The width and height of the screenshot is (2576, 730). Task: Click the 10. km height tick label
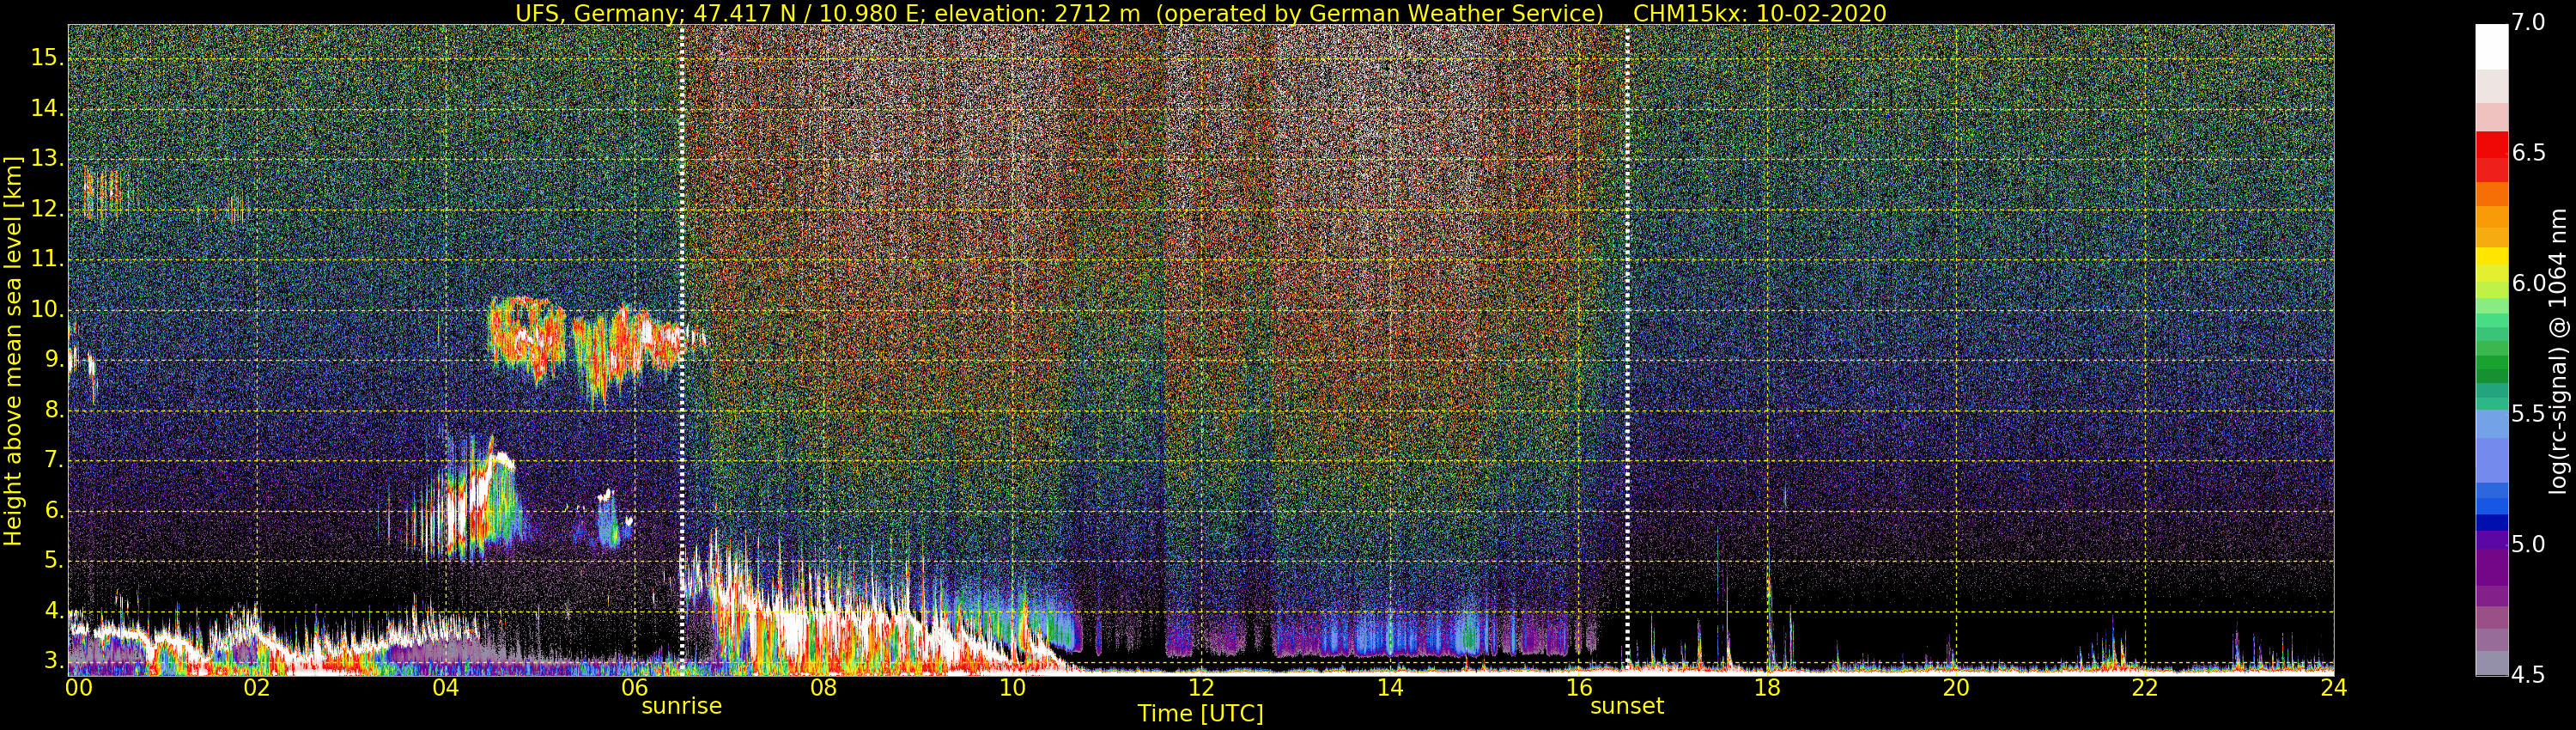47,309
